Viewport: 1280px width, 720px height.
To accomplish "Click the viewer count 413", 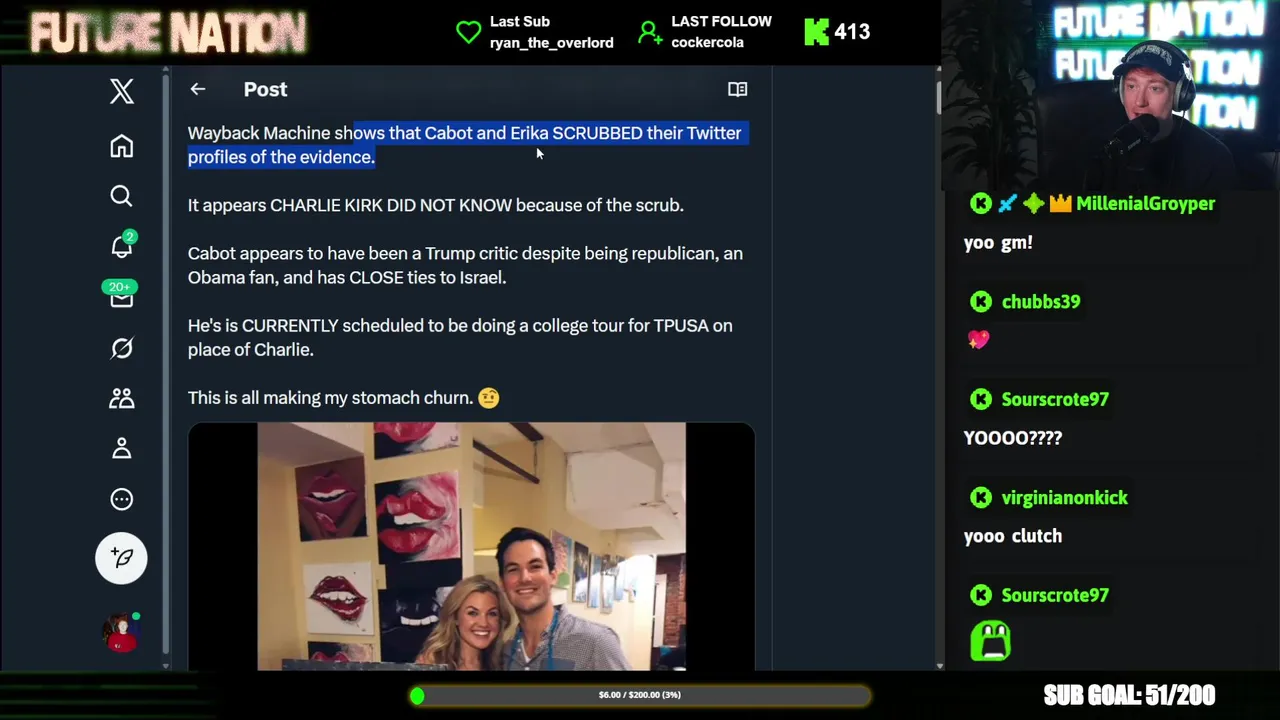I will click(x=852, y=32).
